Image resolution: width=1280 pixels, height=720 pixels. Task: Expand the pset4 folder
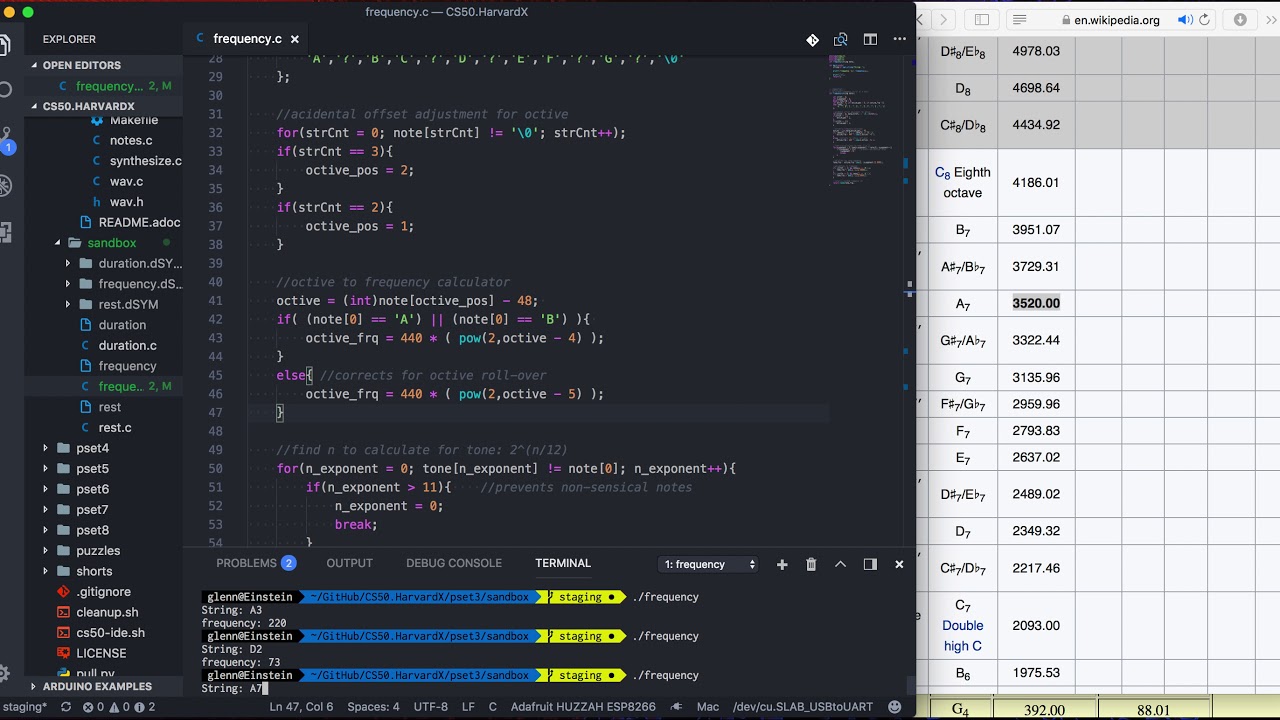coord(93,448)
